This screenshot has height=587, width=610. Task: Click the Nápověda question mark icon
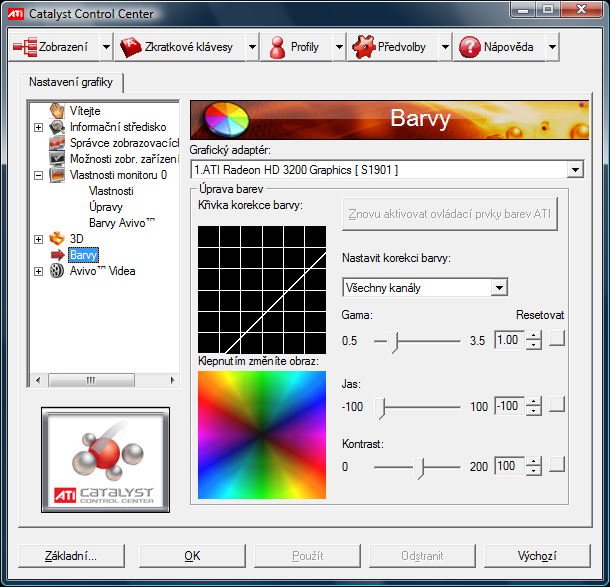pyautogui.click(x=470, y=47)
